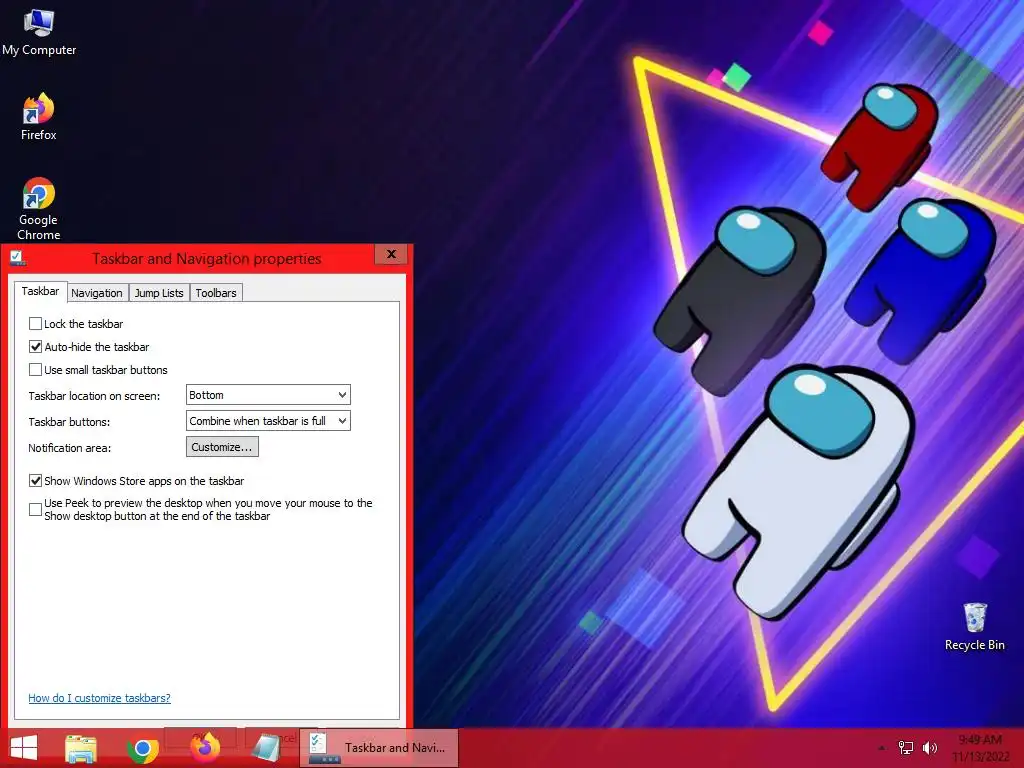This screenshot has height=768, width=1024.
Task: Select Taskbar and Navi... taskbar button
Action: 379,748
